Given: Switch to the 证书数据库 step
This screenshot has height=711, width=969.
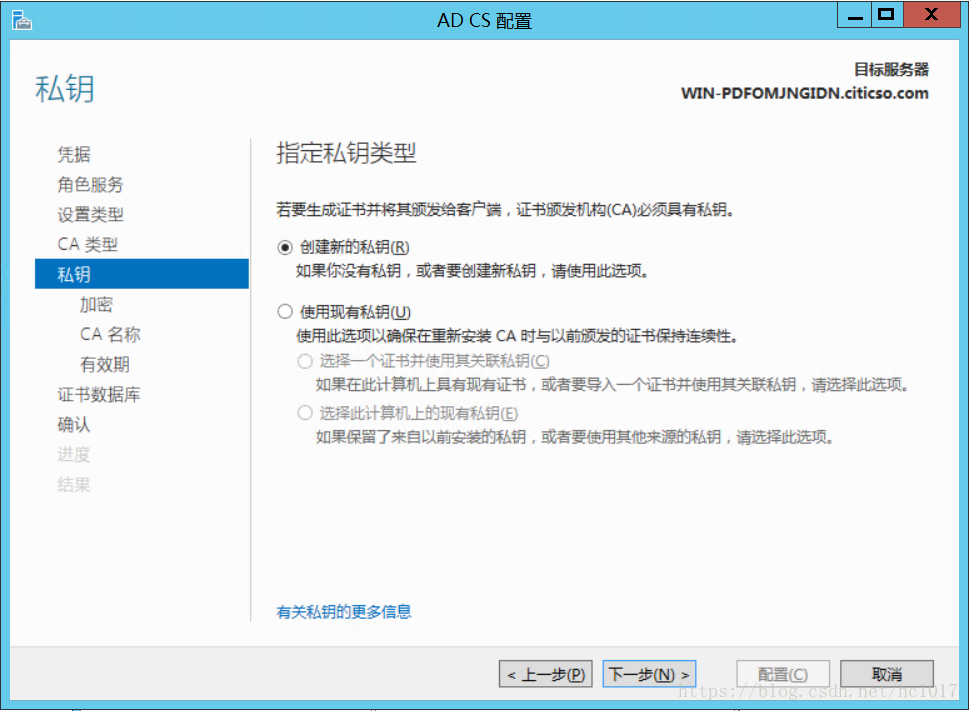Looking at the screenshot, I should pos(99,394).
